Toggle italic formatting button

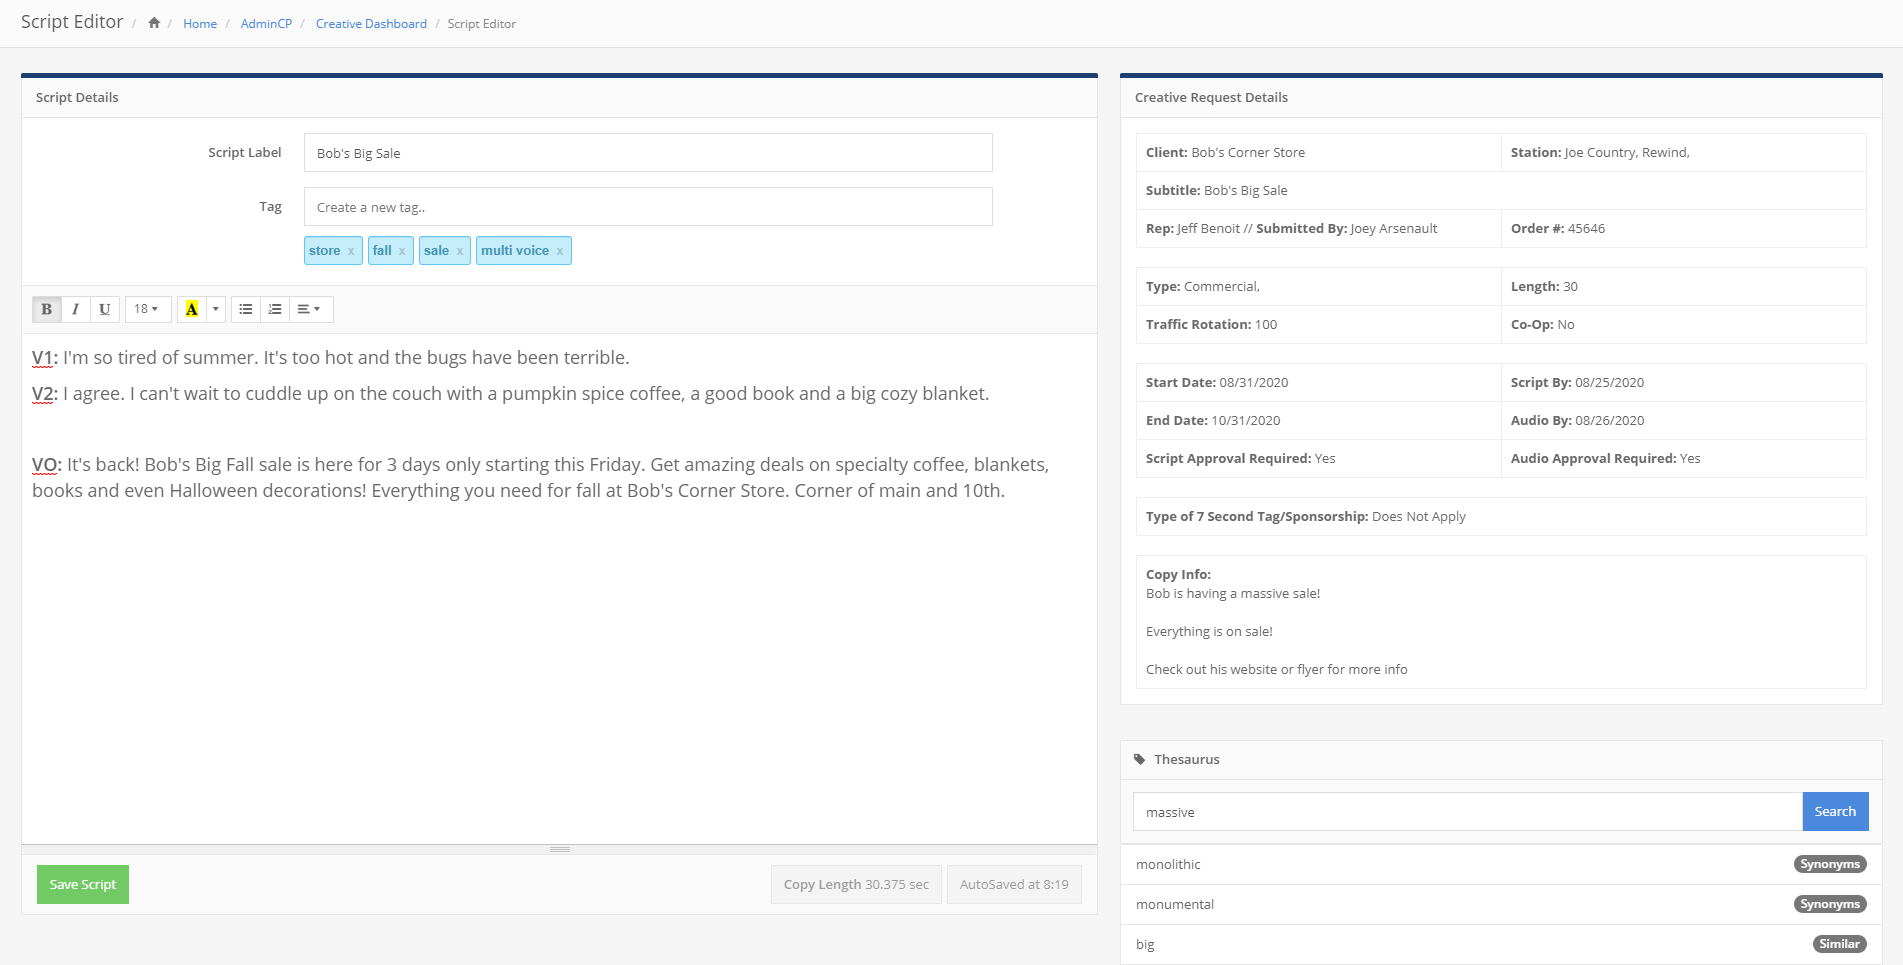point(75,309)
